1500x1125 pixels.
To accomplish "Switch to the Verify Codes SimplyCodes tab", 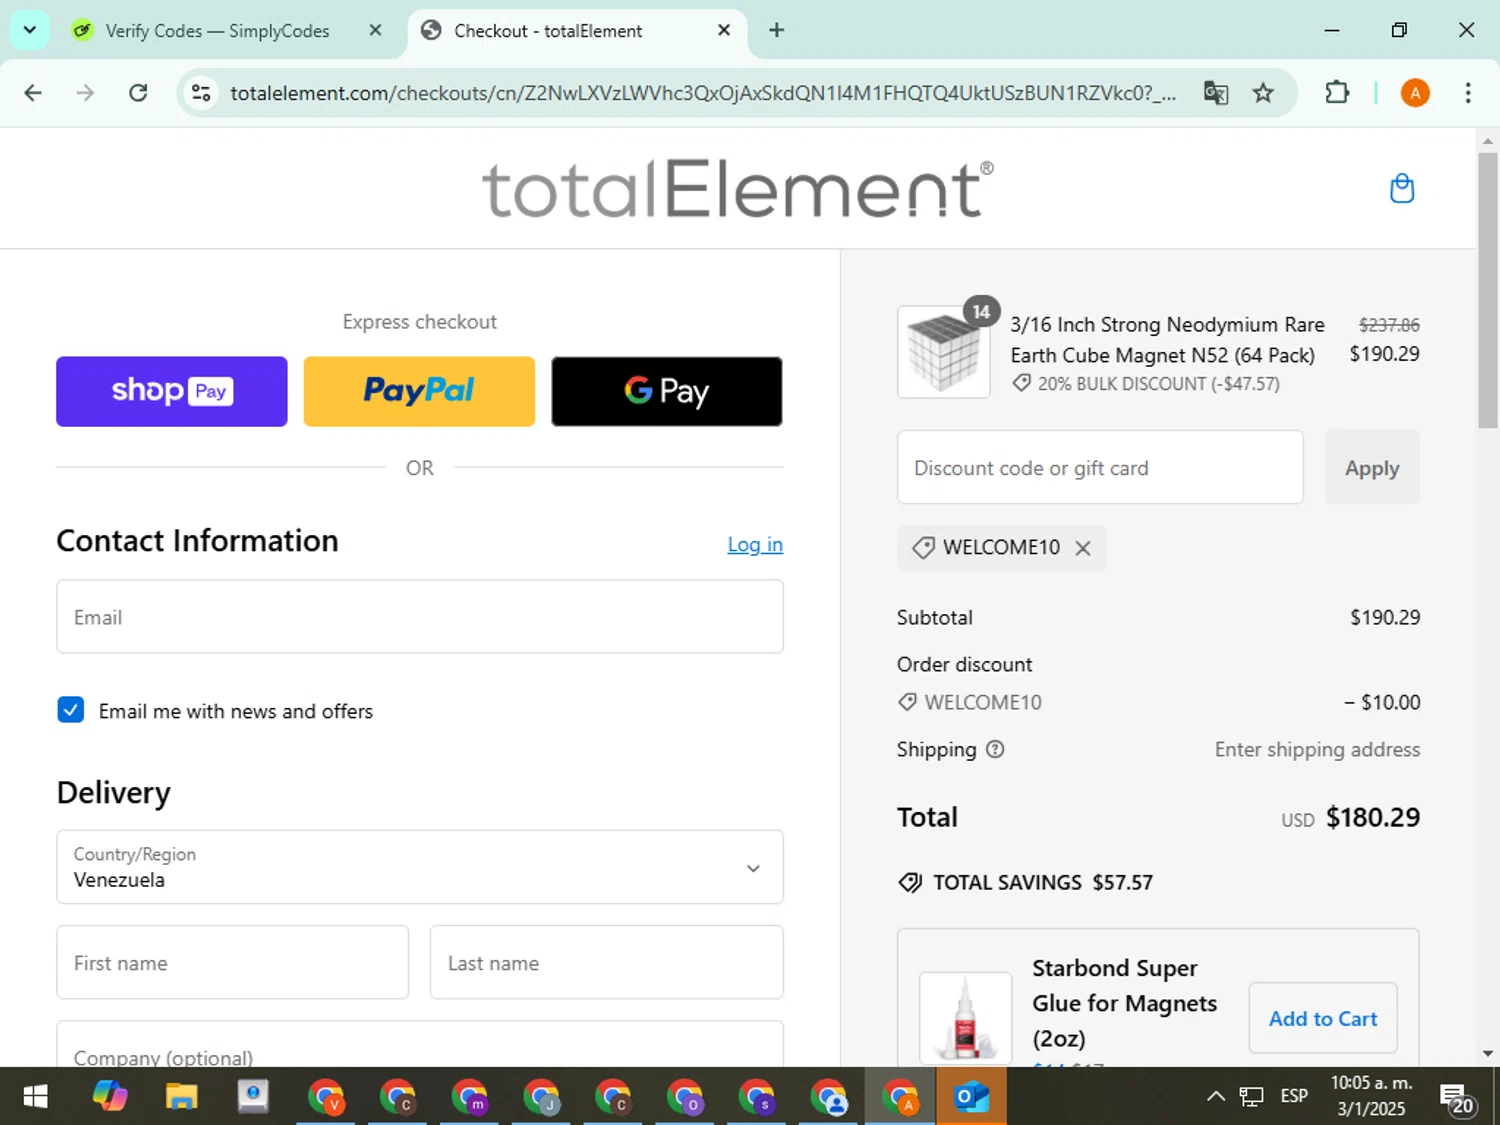I will (x=217, y=31).
